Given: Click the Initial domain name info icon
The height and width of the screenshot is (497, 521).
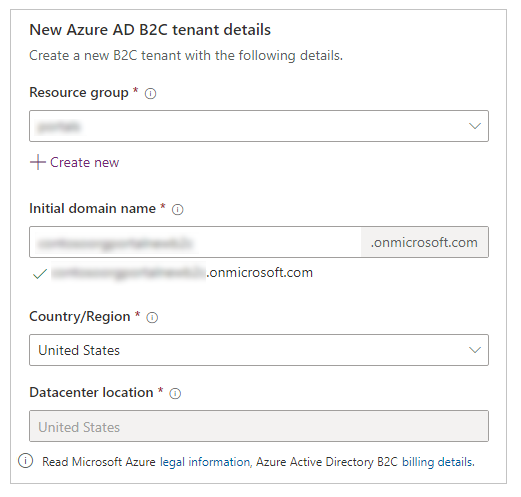Looking at the screenshot, I should point(177,210).
